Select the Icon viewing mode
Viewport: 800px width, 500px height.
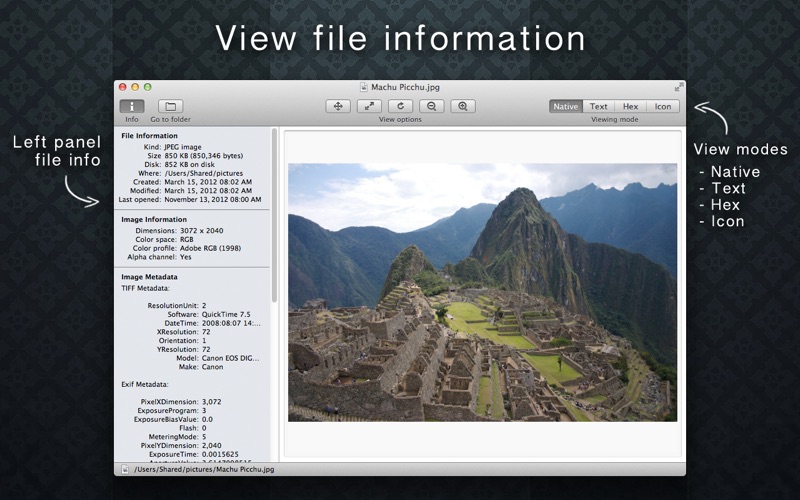pos(662,106)
